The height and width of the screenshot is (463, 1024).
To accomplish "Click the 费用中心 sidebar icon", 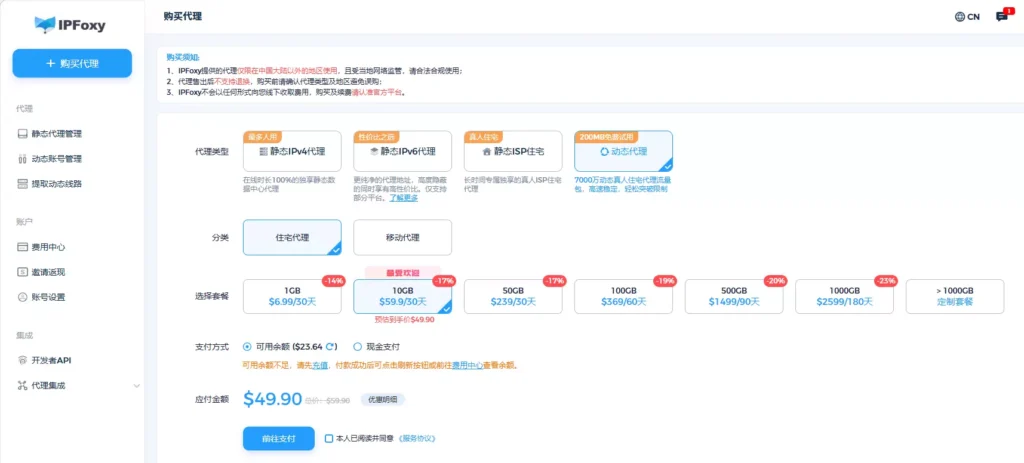I will (23, 246).
